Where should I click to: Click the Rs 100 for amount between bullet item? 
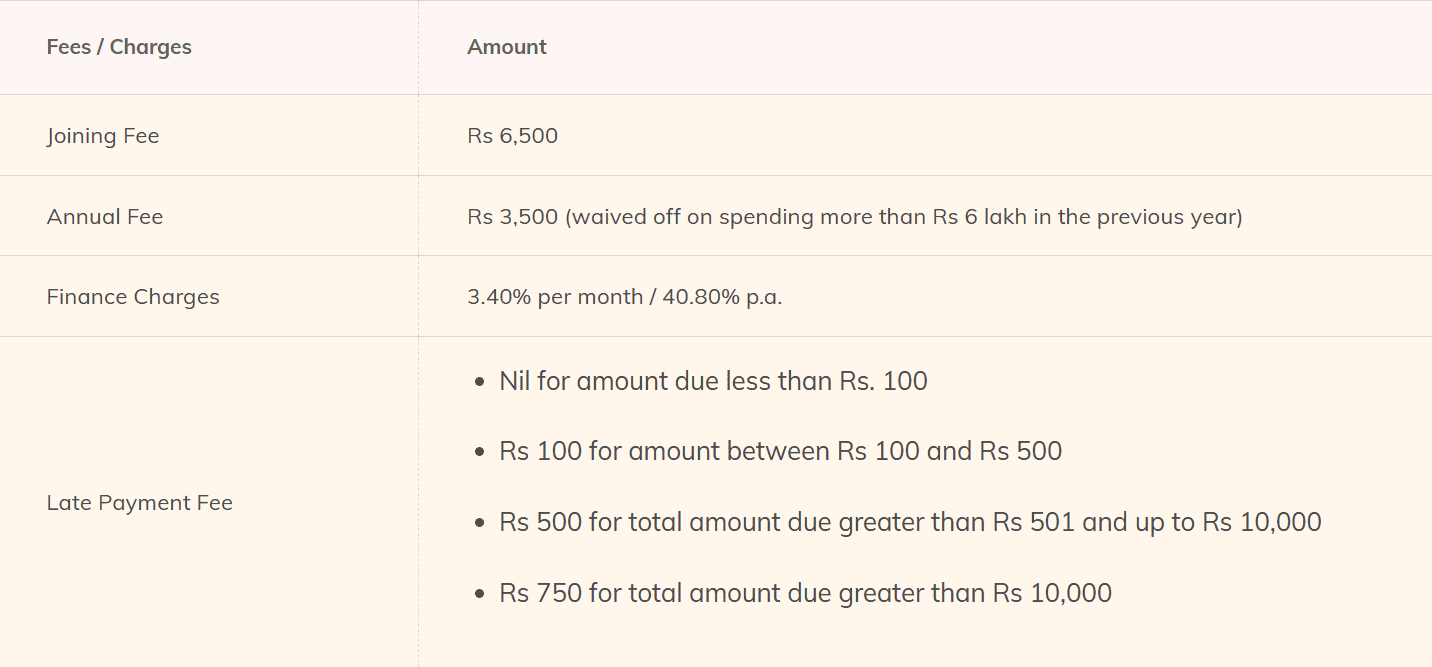pyautogui.click(x=780, y=451)
